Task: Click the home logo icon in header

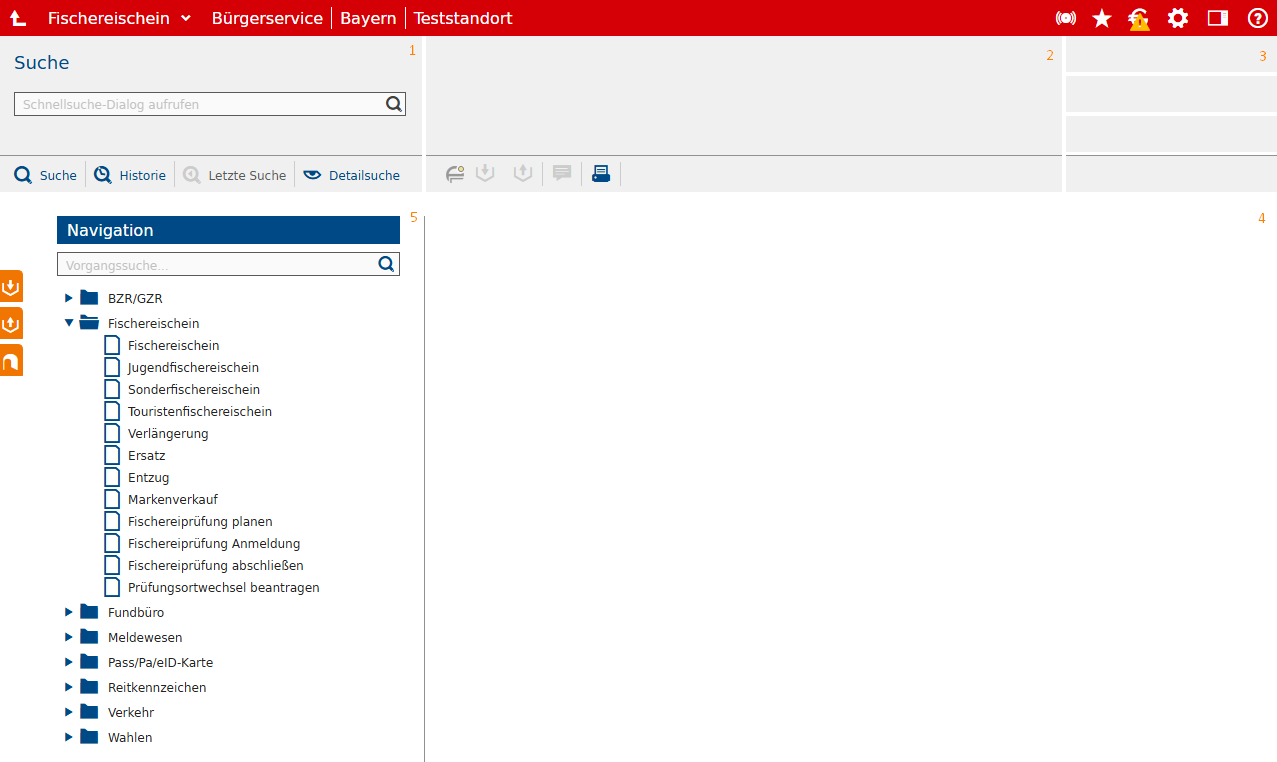Action: point(18,18)
